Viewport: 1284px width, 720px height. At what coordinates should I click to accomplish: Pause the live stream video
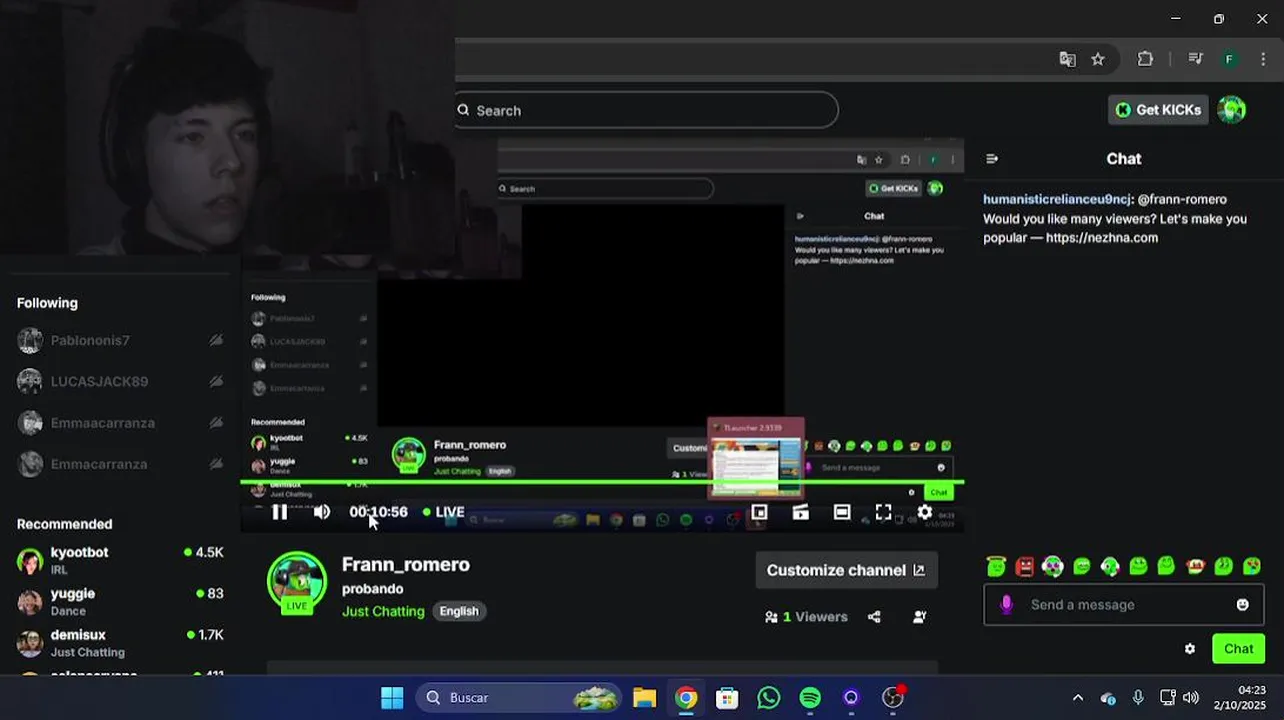[280, 512]
